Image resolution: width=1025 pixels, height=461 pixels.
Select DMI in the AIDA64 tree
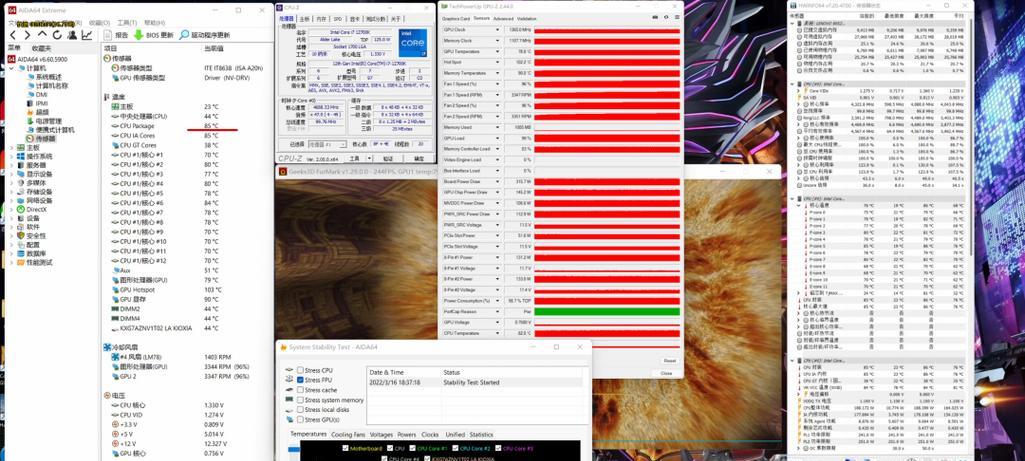click(37, 94)
